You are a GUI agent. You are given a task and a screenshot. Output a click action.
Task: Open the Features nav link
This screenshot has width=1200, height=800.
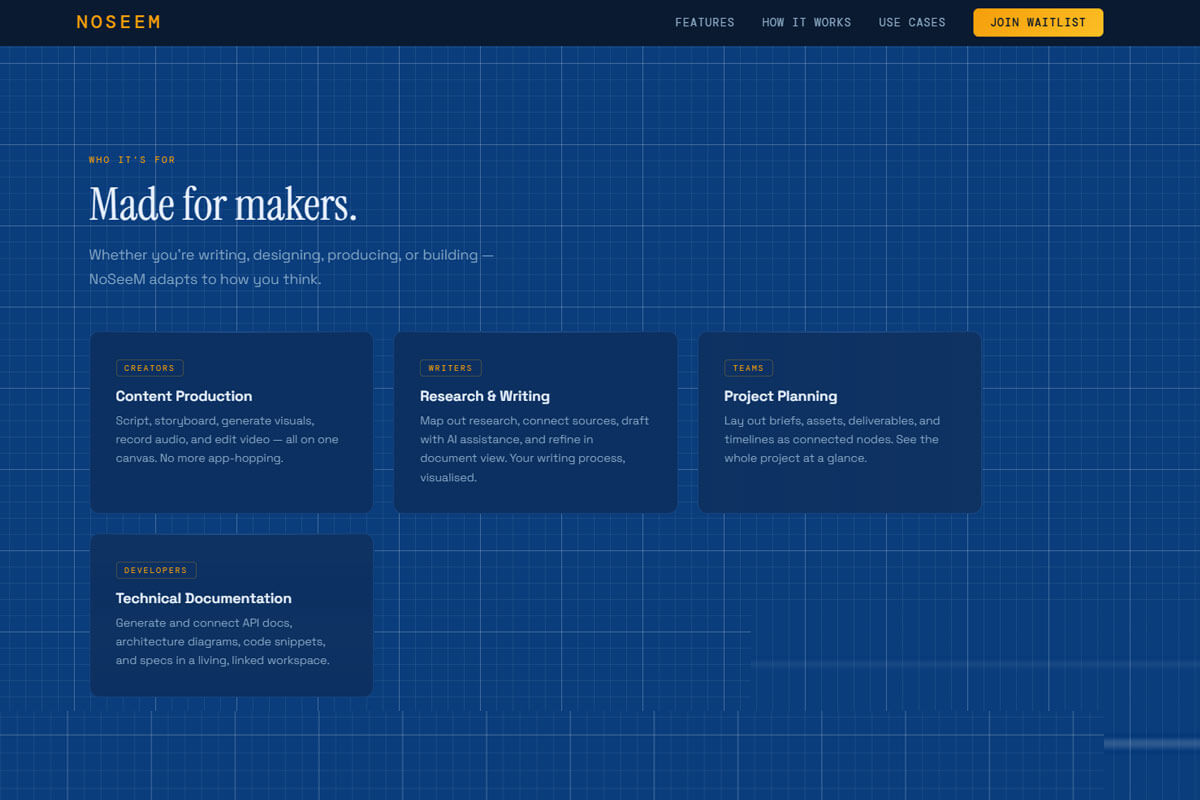pyautogui.click(x=704, y=22)
